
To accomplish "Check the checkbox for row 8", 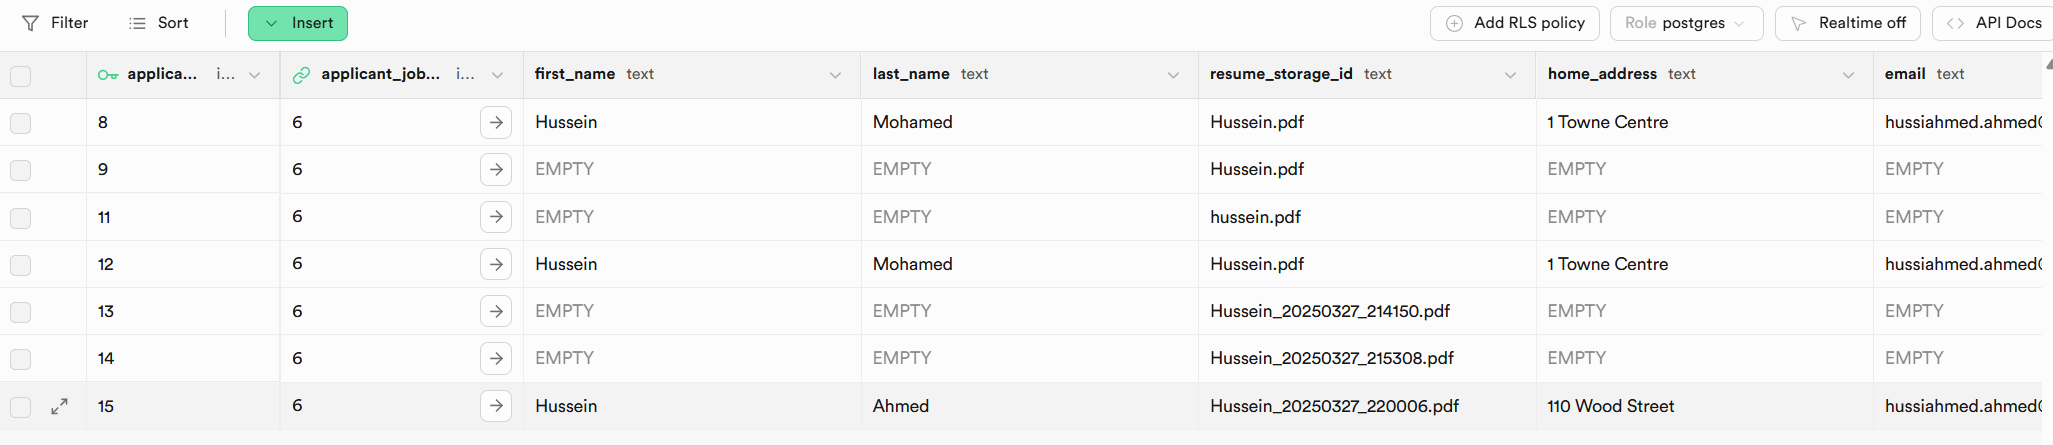I will [x=20, y=123].
